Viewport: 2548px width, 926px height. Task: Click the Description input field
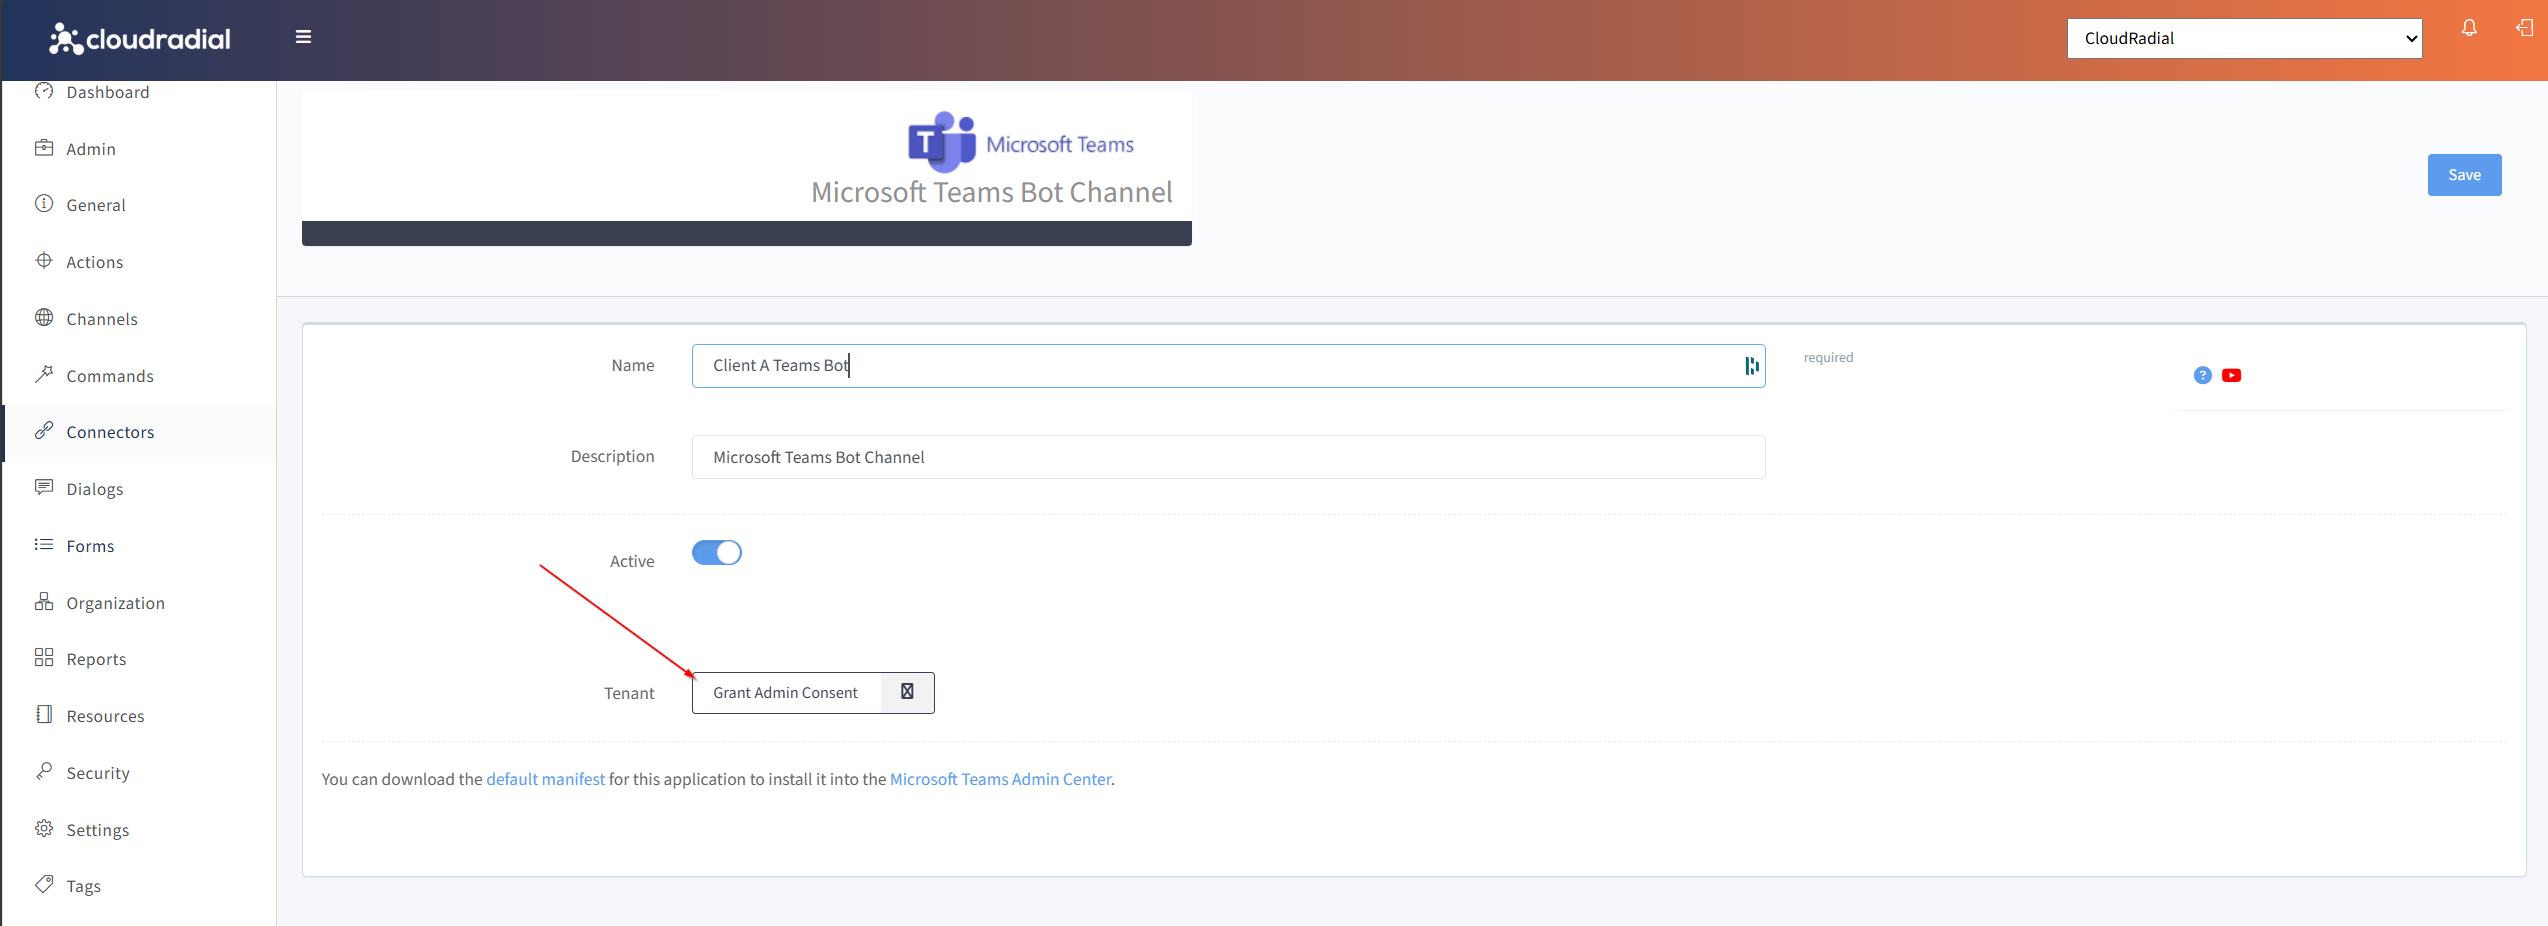point(1228,457)
